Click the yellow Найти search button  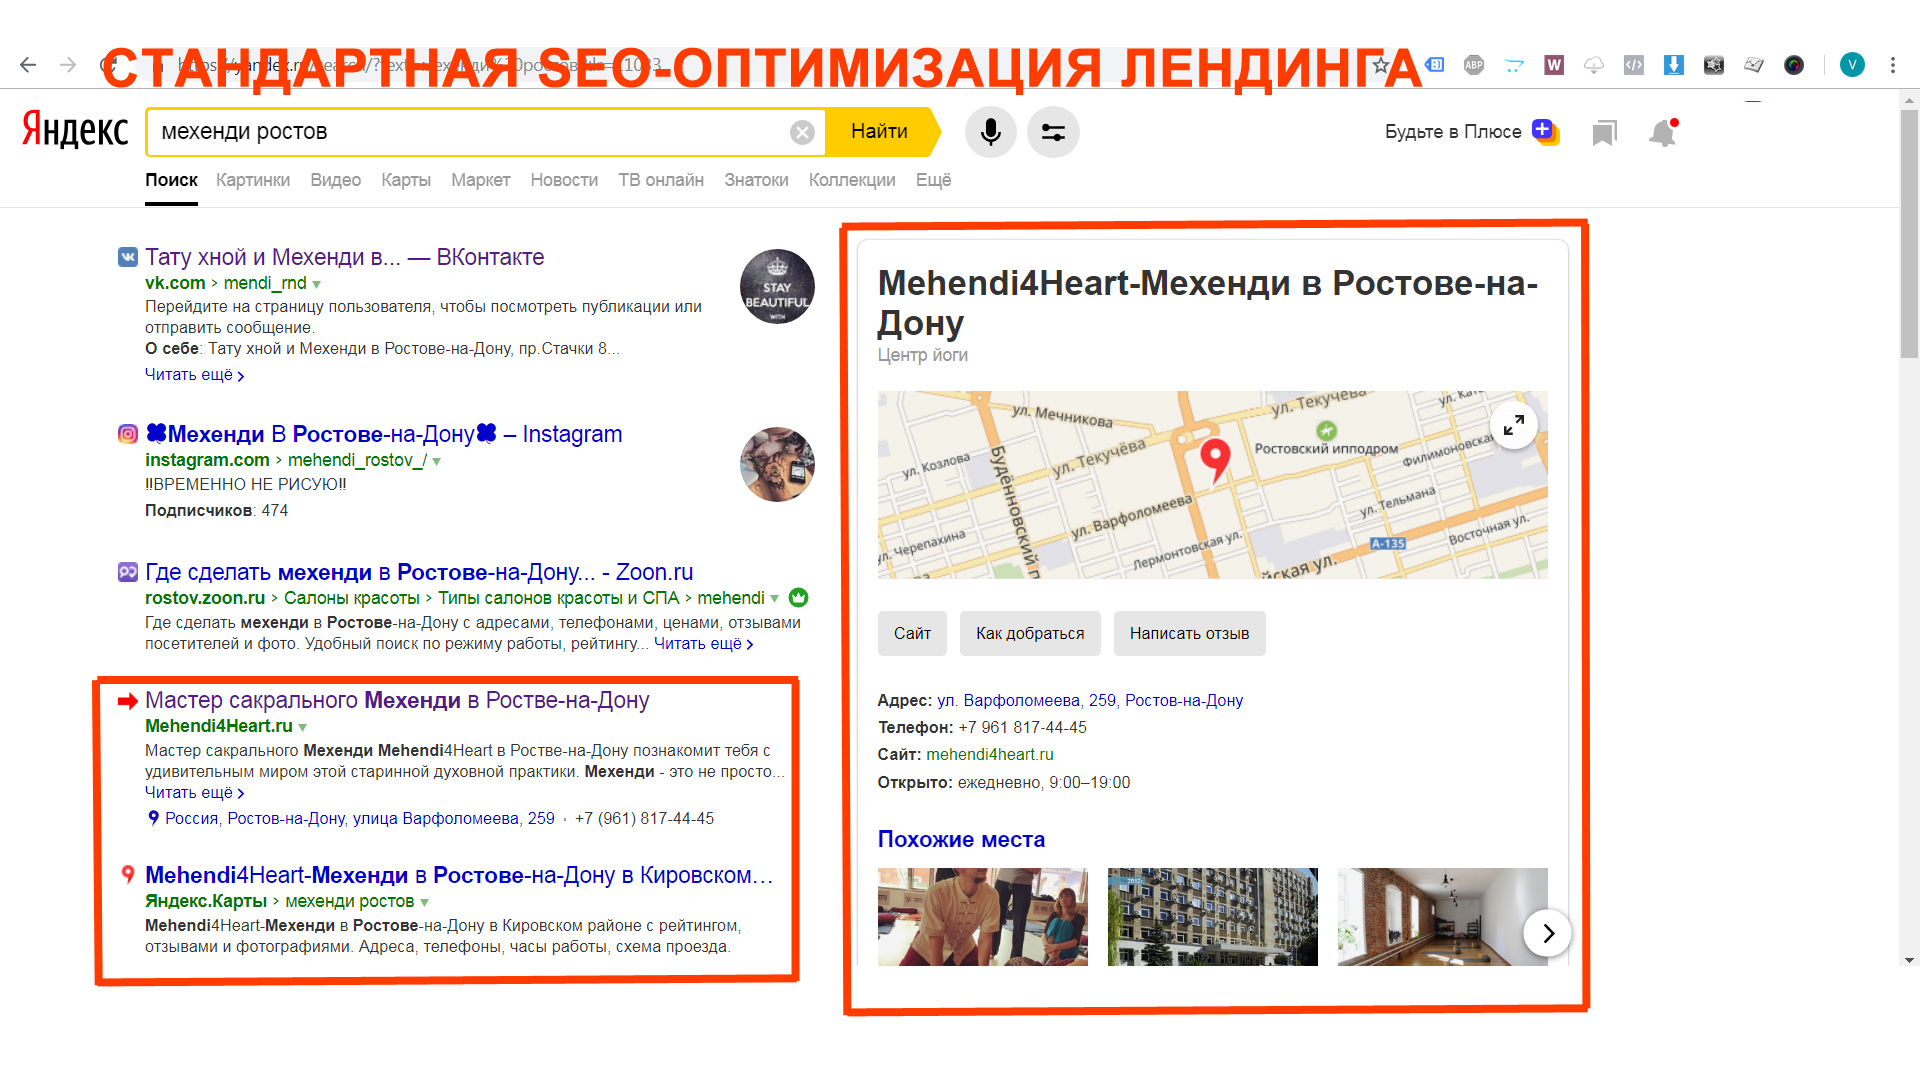pos(882,132)
